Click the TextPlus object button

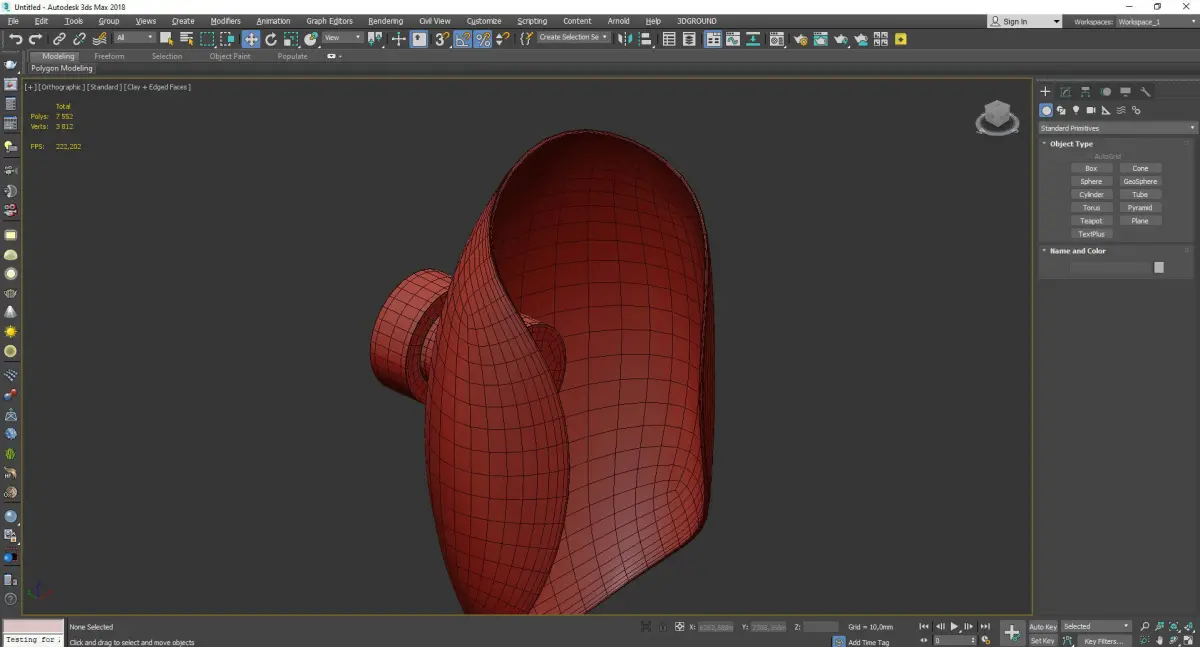(1091, 234)
